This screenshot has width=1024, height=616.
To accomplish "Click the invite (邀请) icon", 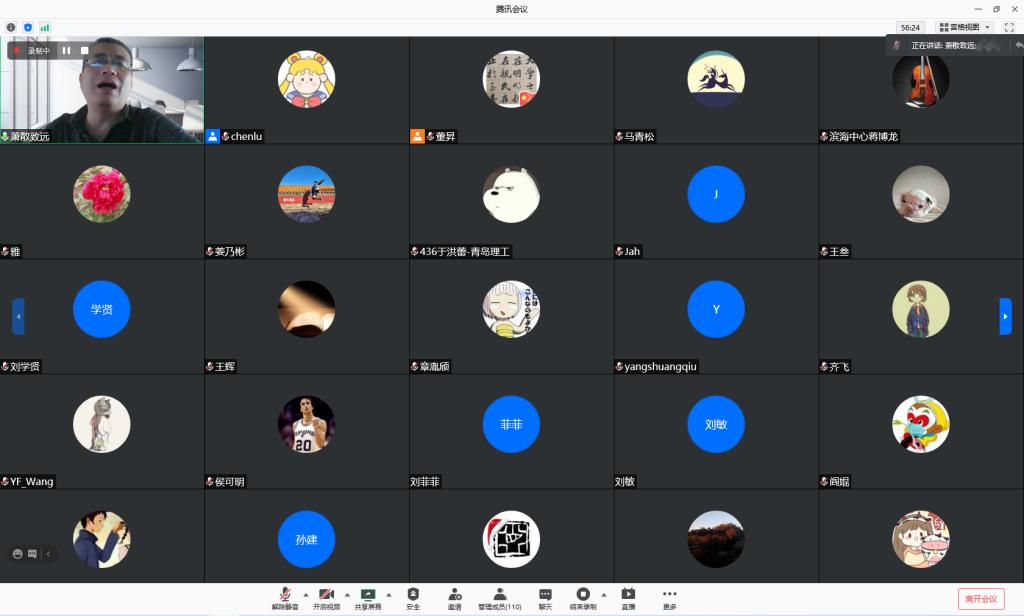I will (454, 598).
